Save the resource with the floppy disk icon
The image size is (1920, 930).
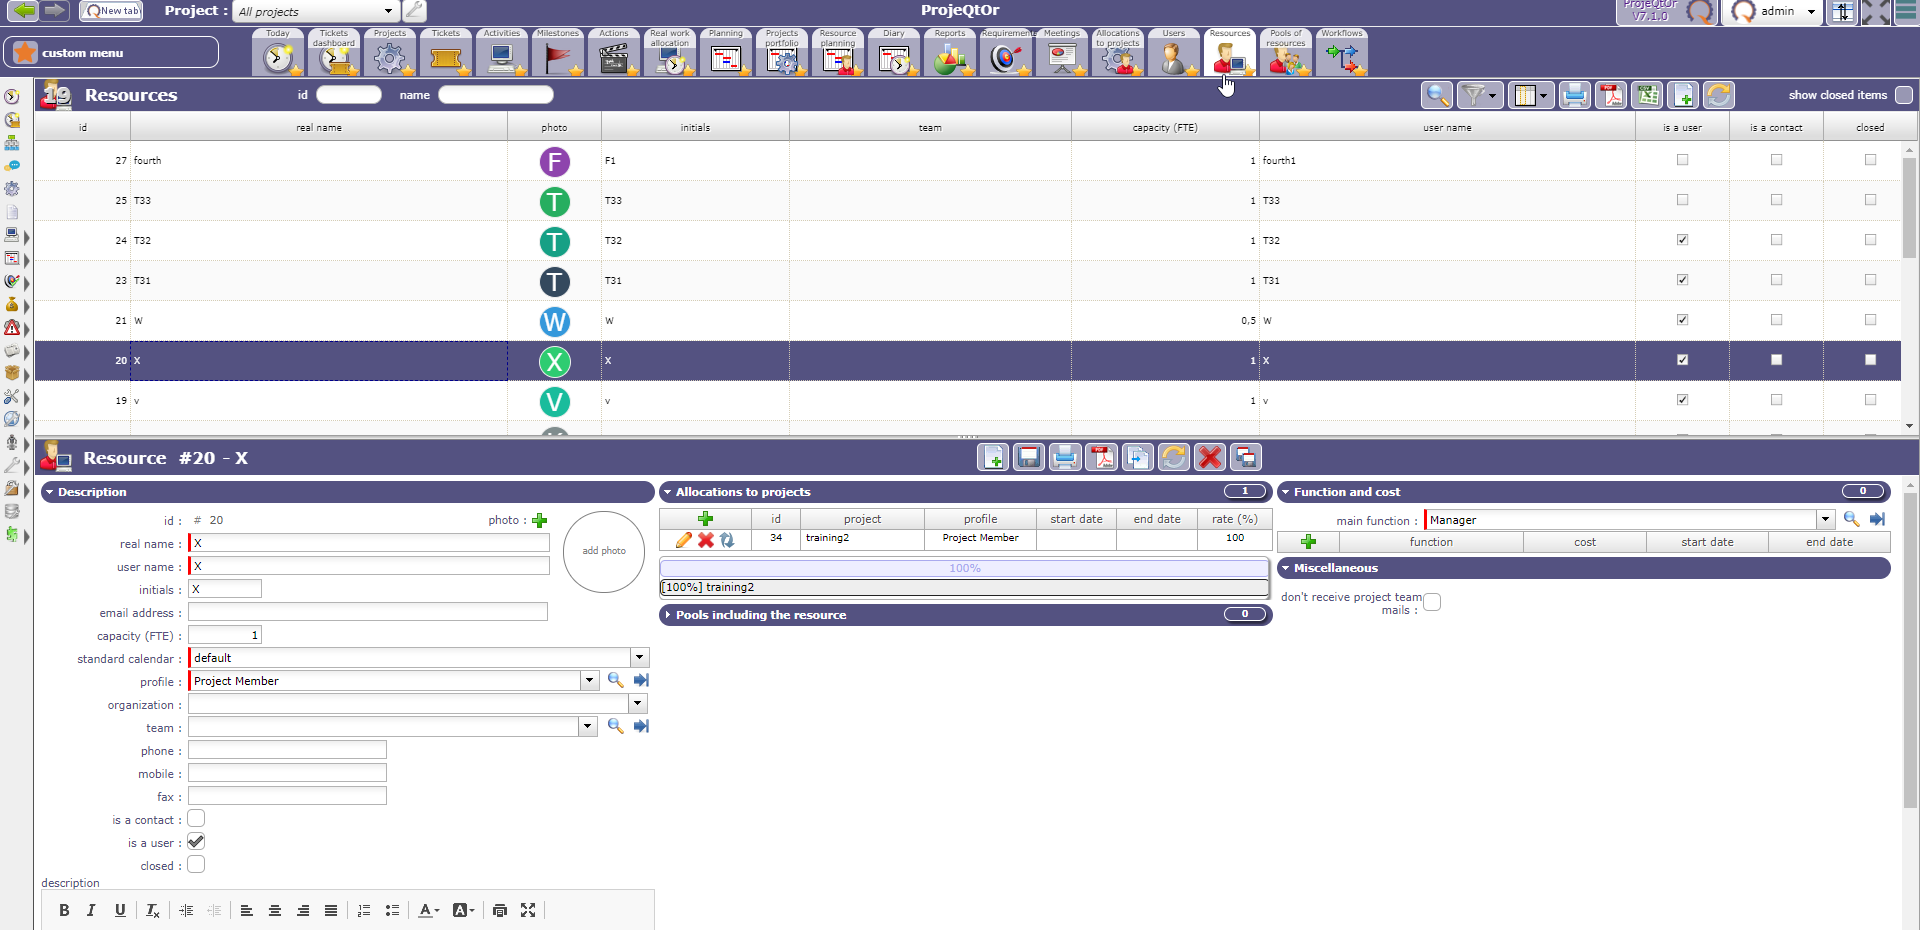[1028, 458]
